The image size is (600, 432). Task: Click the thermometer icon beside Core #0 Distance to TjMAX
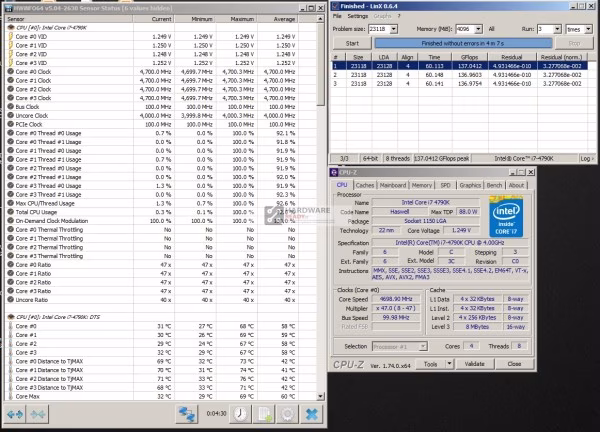tap(11, 361)
